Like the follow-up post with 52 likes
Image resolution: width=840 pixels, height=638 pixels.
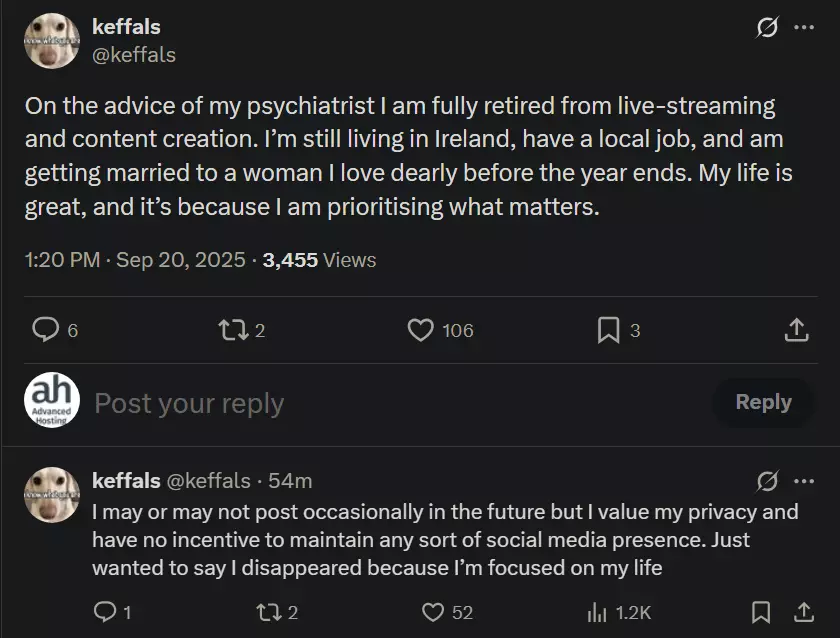tap(432, 612)
